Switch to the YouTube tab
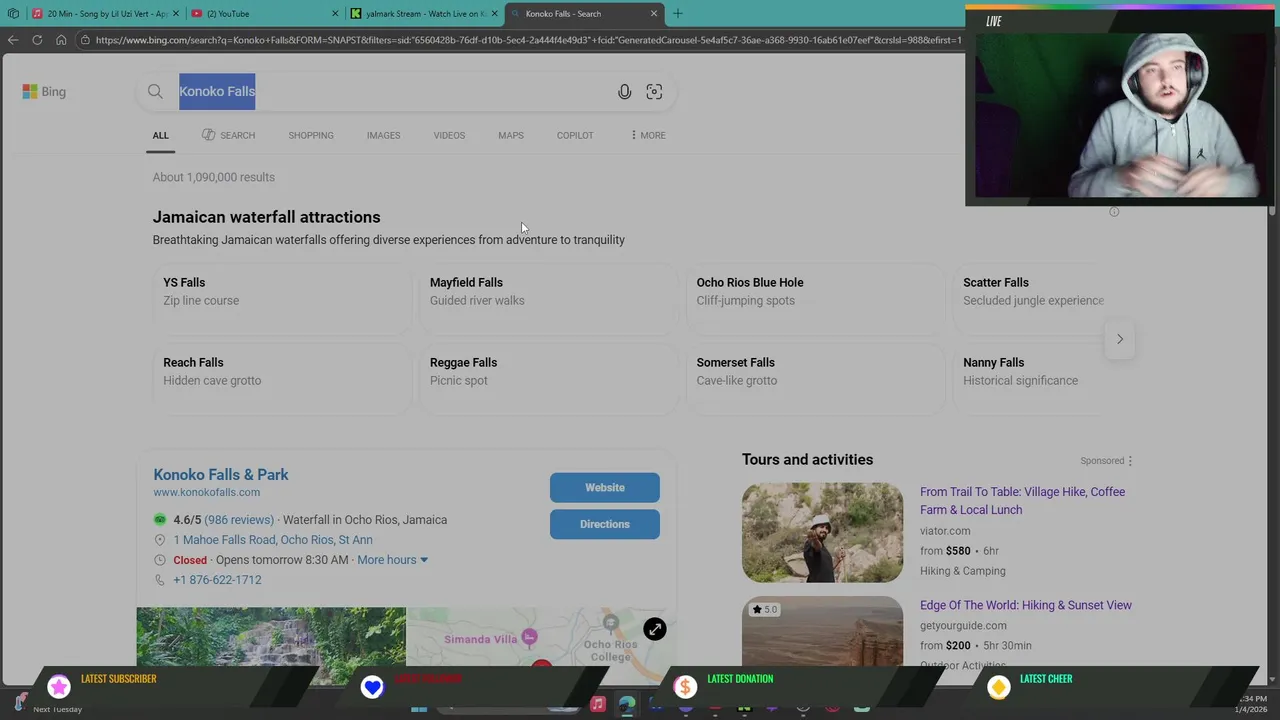The height and width of the screenshot is (720, 1280). point(265,14)
